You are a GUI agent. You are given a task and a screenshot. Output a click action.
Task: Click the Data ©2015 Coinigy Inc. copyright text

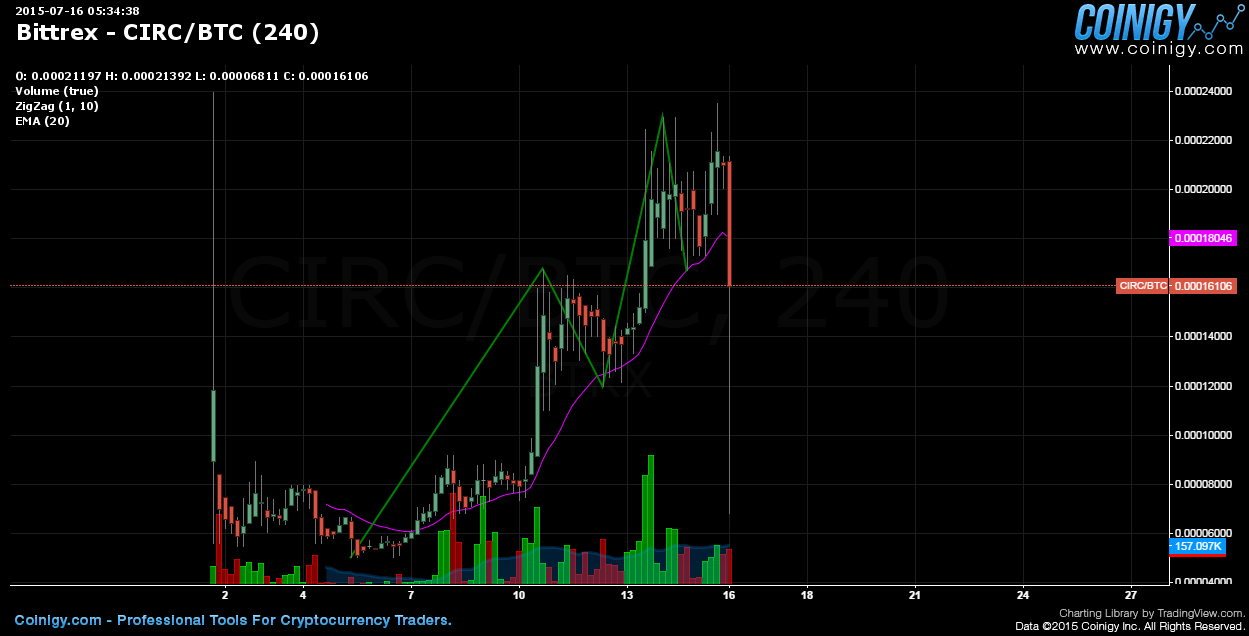(1129, 626)
